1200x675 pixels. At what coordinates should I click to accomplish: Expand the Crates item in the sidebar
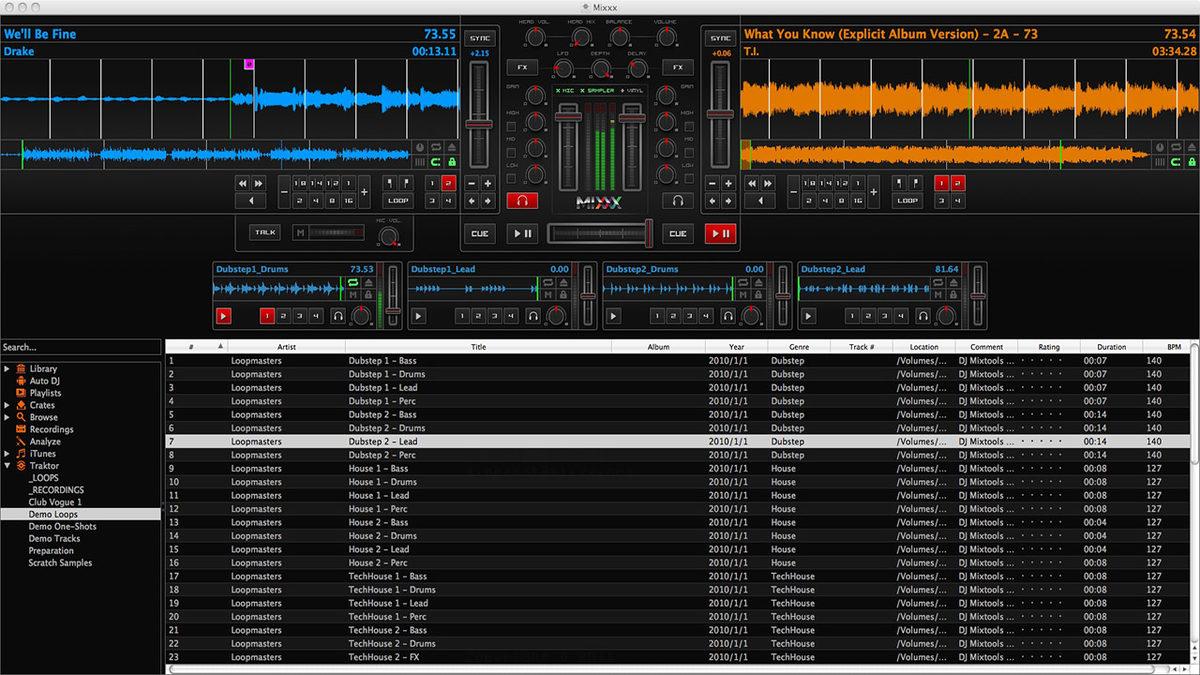[8, 405]
